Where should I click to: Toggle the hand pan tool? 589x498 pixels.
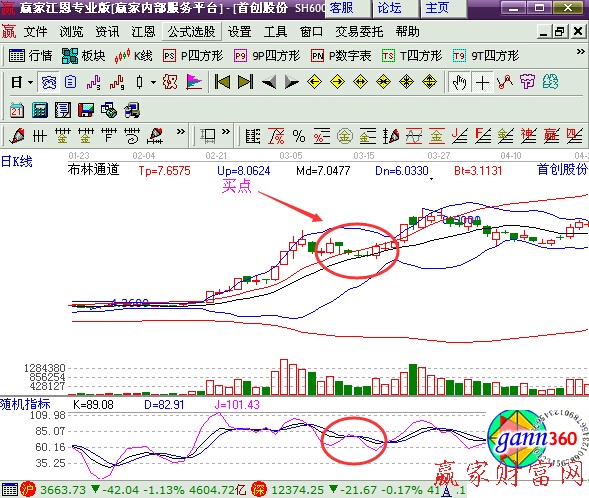pos(459,82)
